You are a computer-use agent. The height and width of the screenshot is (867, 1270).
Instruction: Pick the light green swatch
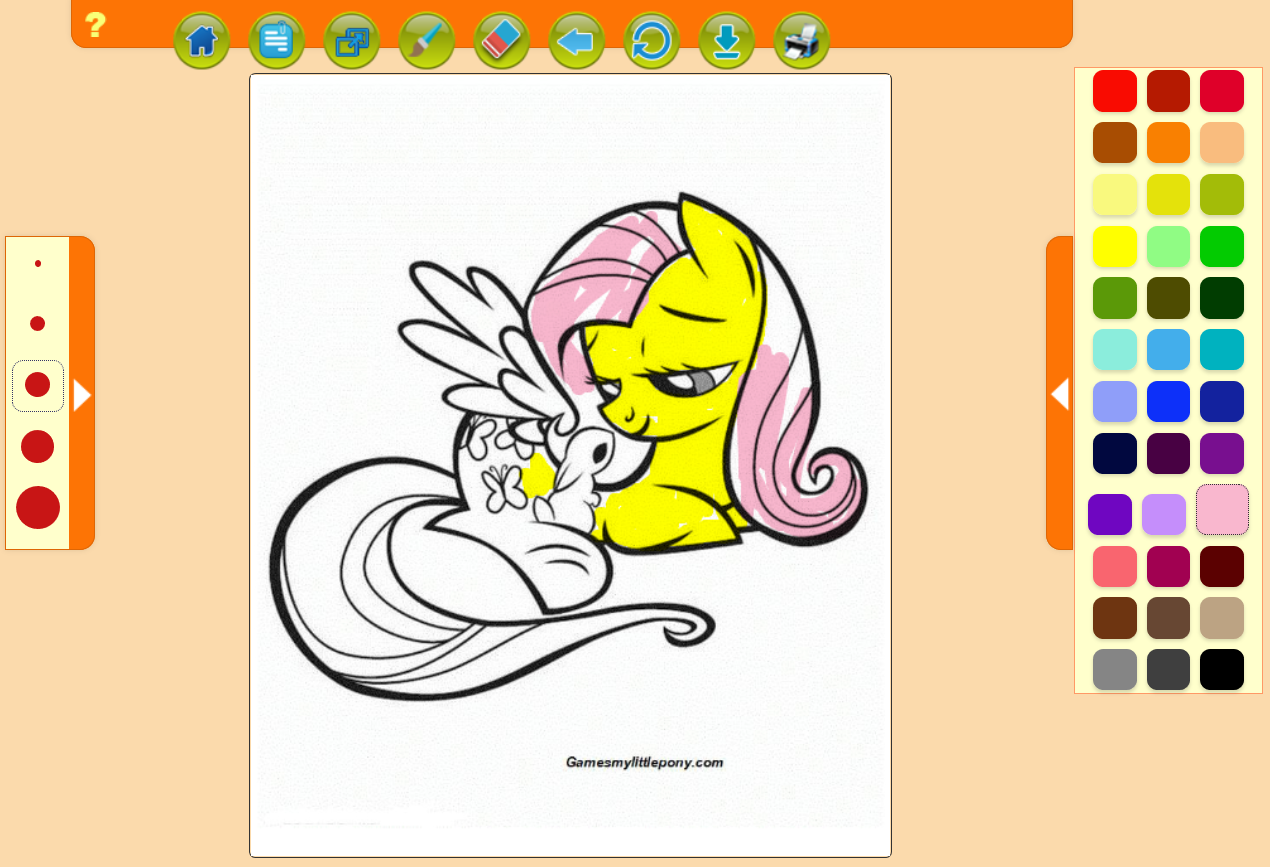1168,246
